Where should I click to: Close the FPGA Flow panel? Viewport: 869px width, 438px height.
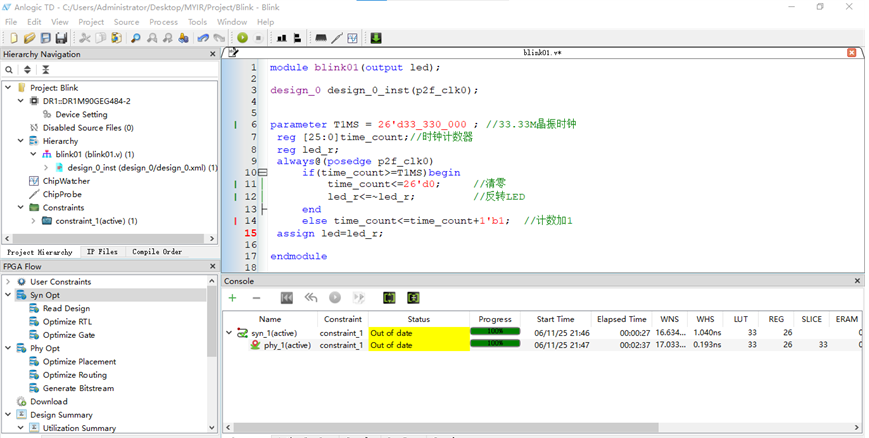tap(212, 267)
